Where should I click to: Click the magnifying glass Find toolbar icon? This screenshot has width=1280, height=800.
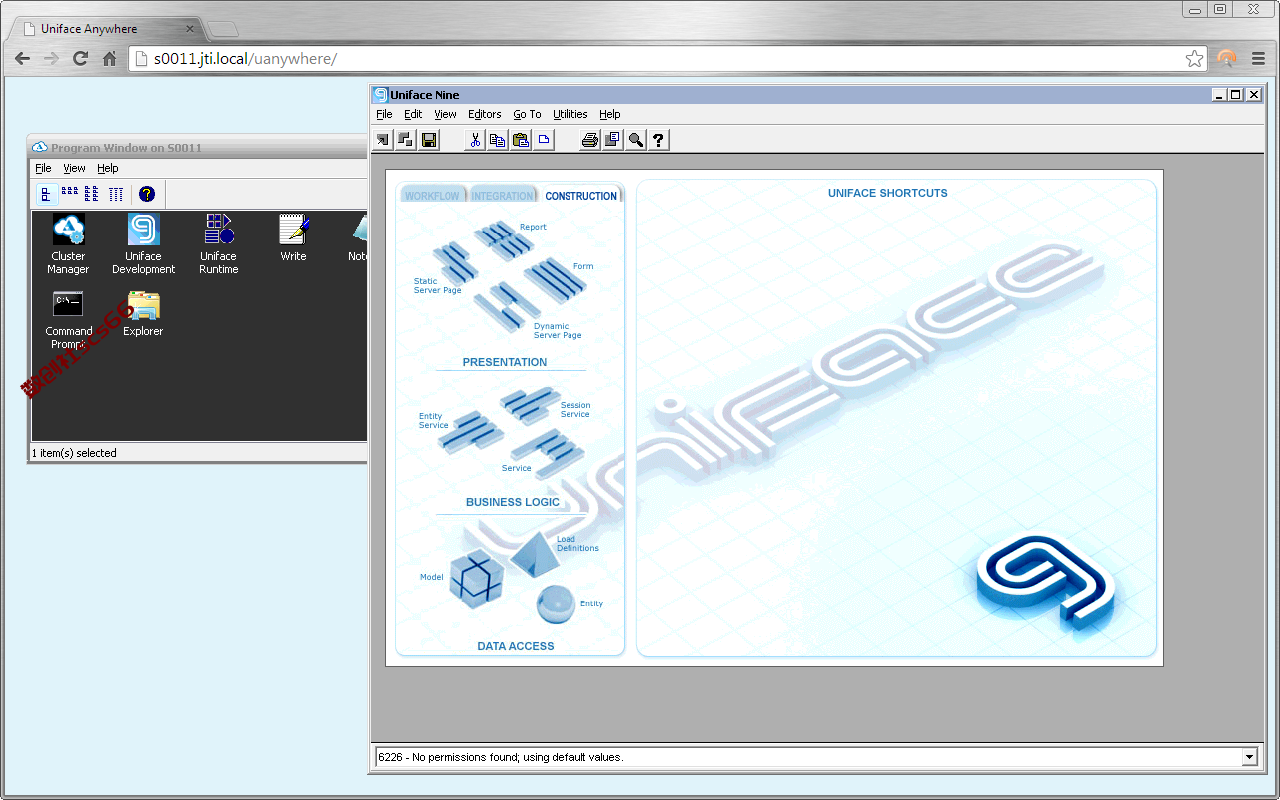click(x=636, y=140)
